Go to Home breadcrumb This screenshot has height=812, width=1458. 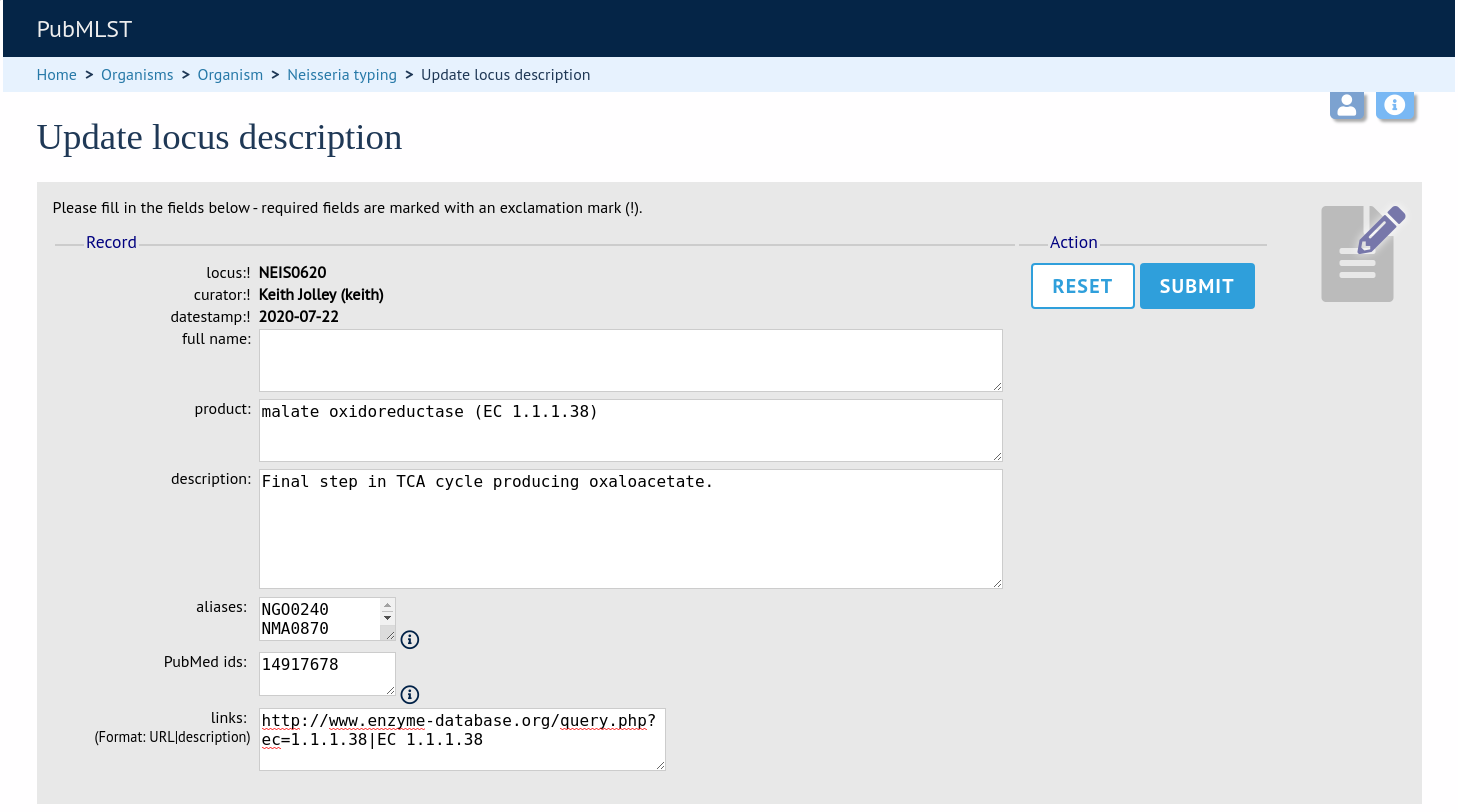pos(57,75)
